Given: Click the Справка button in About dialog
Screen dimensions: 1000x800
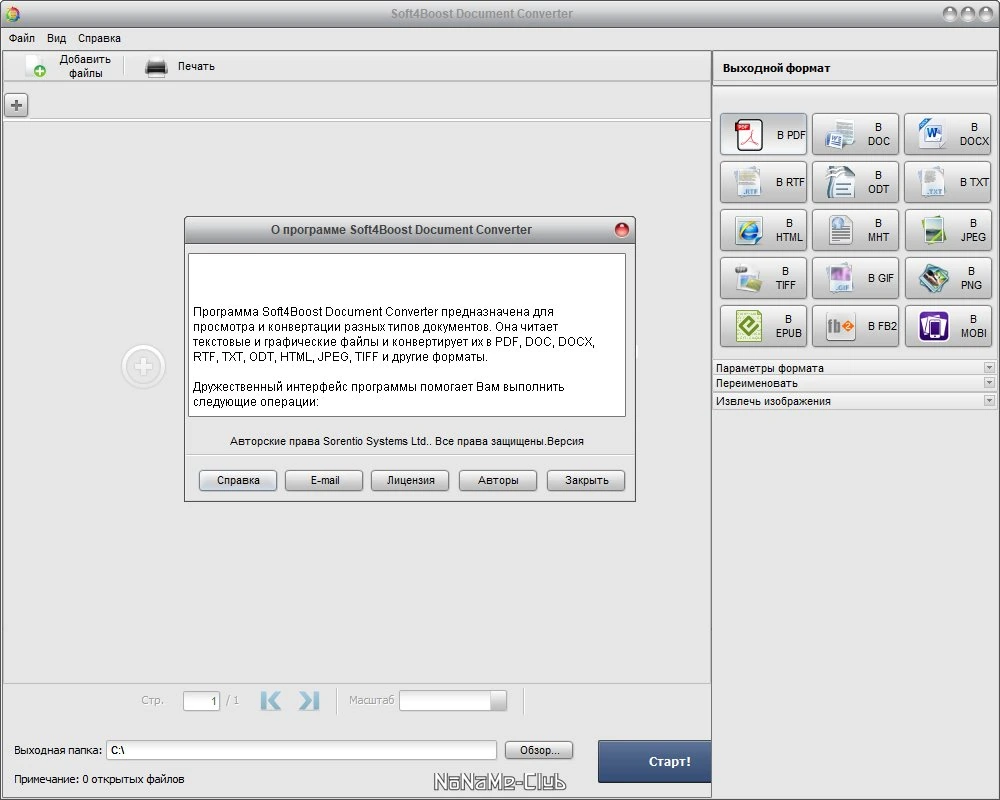Looking at the screenshot, I should point(238,480).
